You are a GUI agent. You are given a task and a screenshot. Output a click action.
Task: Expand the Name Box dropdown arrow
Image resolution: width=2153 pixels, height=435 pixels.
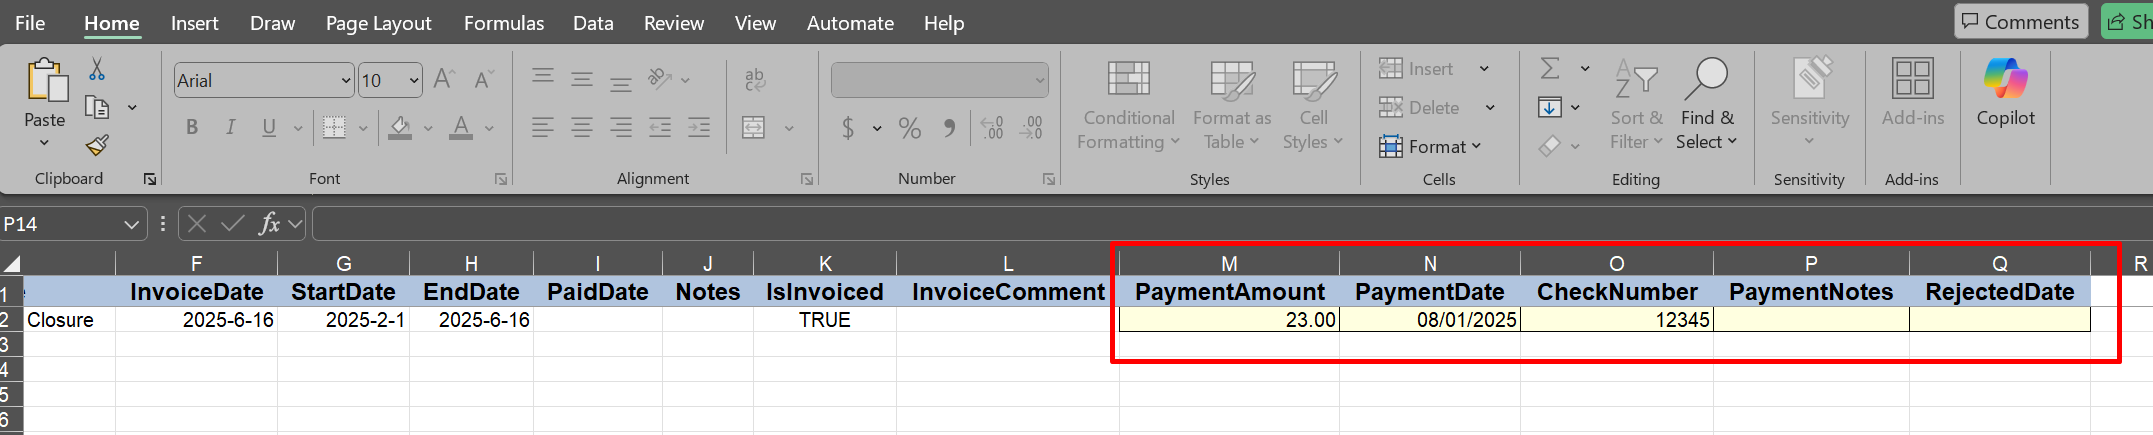[x=131, y=225]
